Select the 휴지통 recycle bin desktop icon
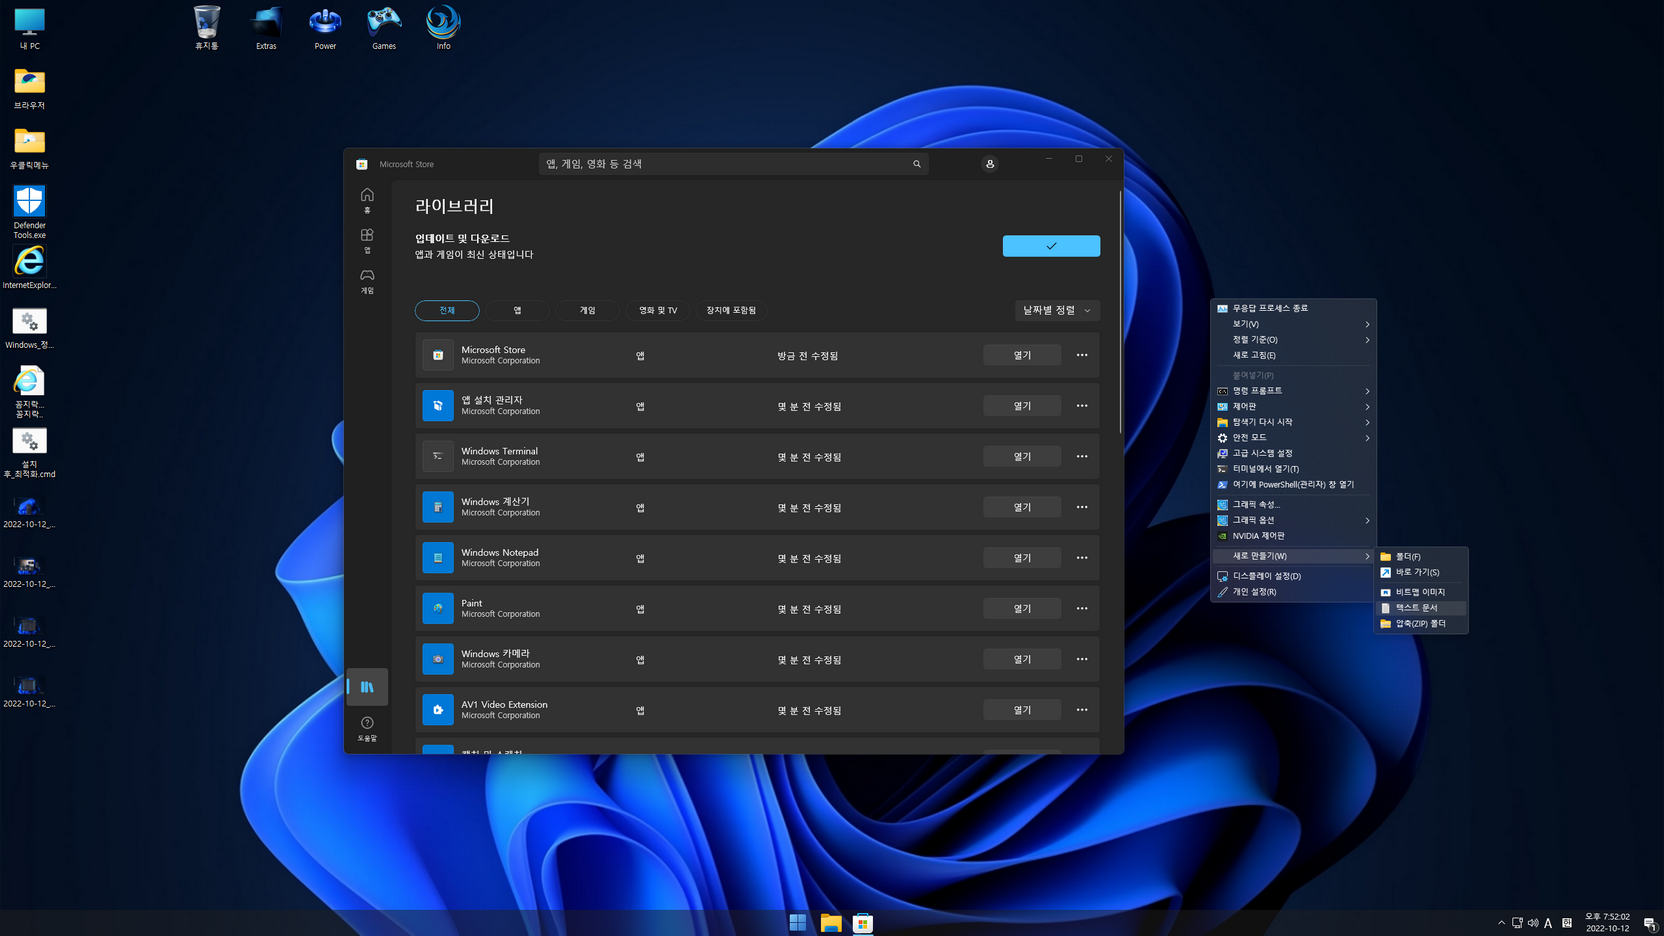 coord(207,28)
